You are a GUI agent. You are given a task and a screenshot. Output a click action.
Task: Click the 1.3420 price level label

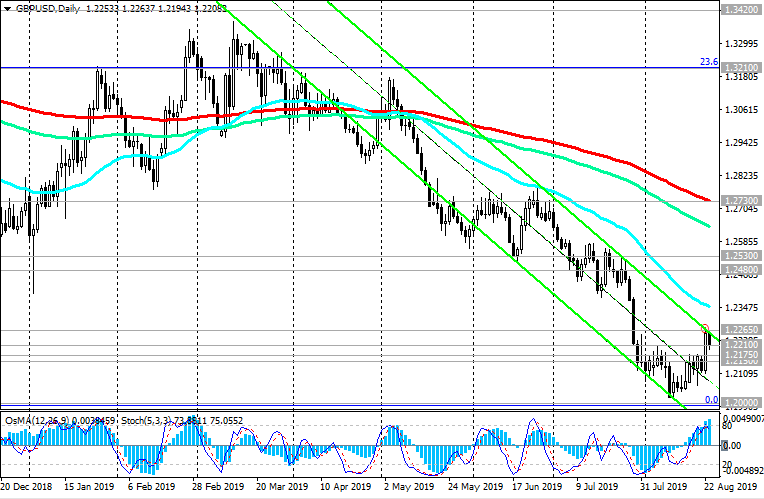[x=741, y=7]
